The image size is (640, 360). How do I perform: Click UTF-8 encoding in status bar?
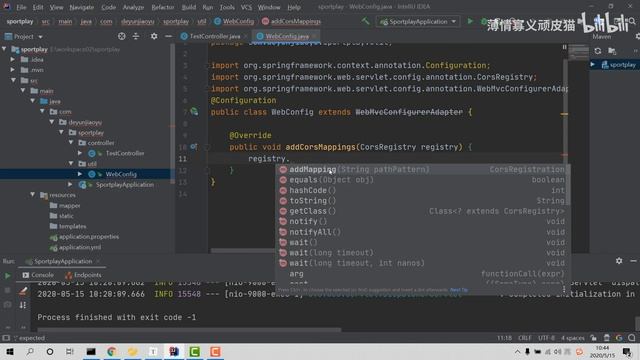click(x=546, y=338)
